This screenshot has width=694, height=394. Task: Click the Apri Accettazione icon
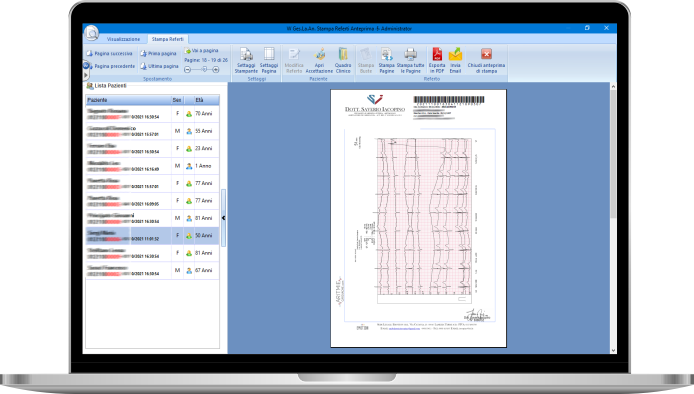tap(319, 60)
